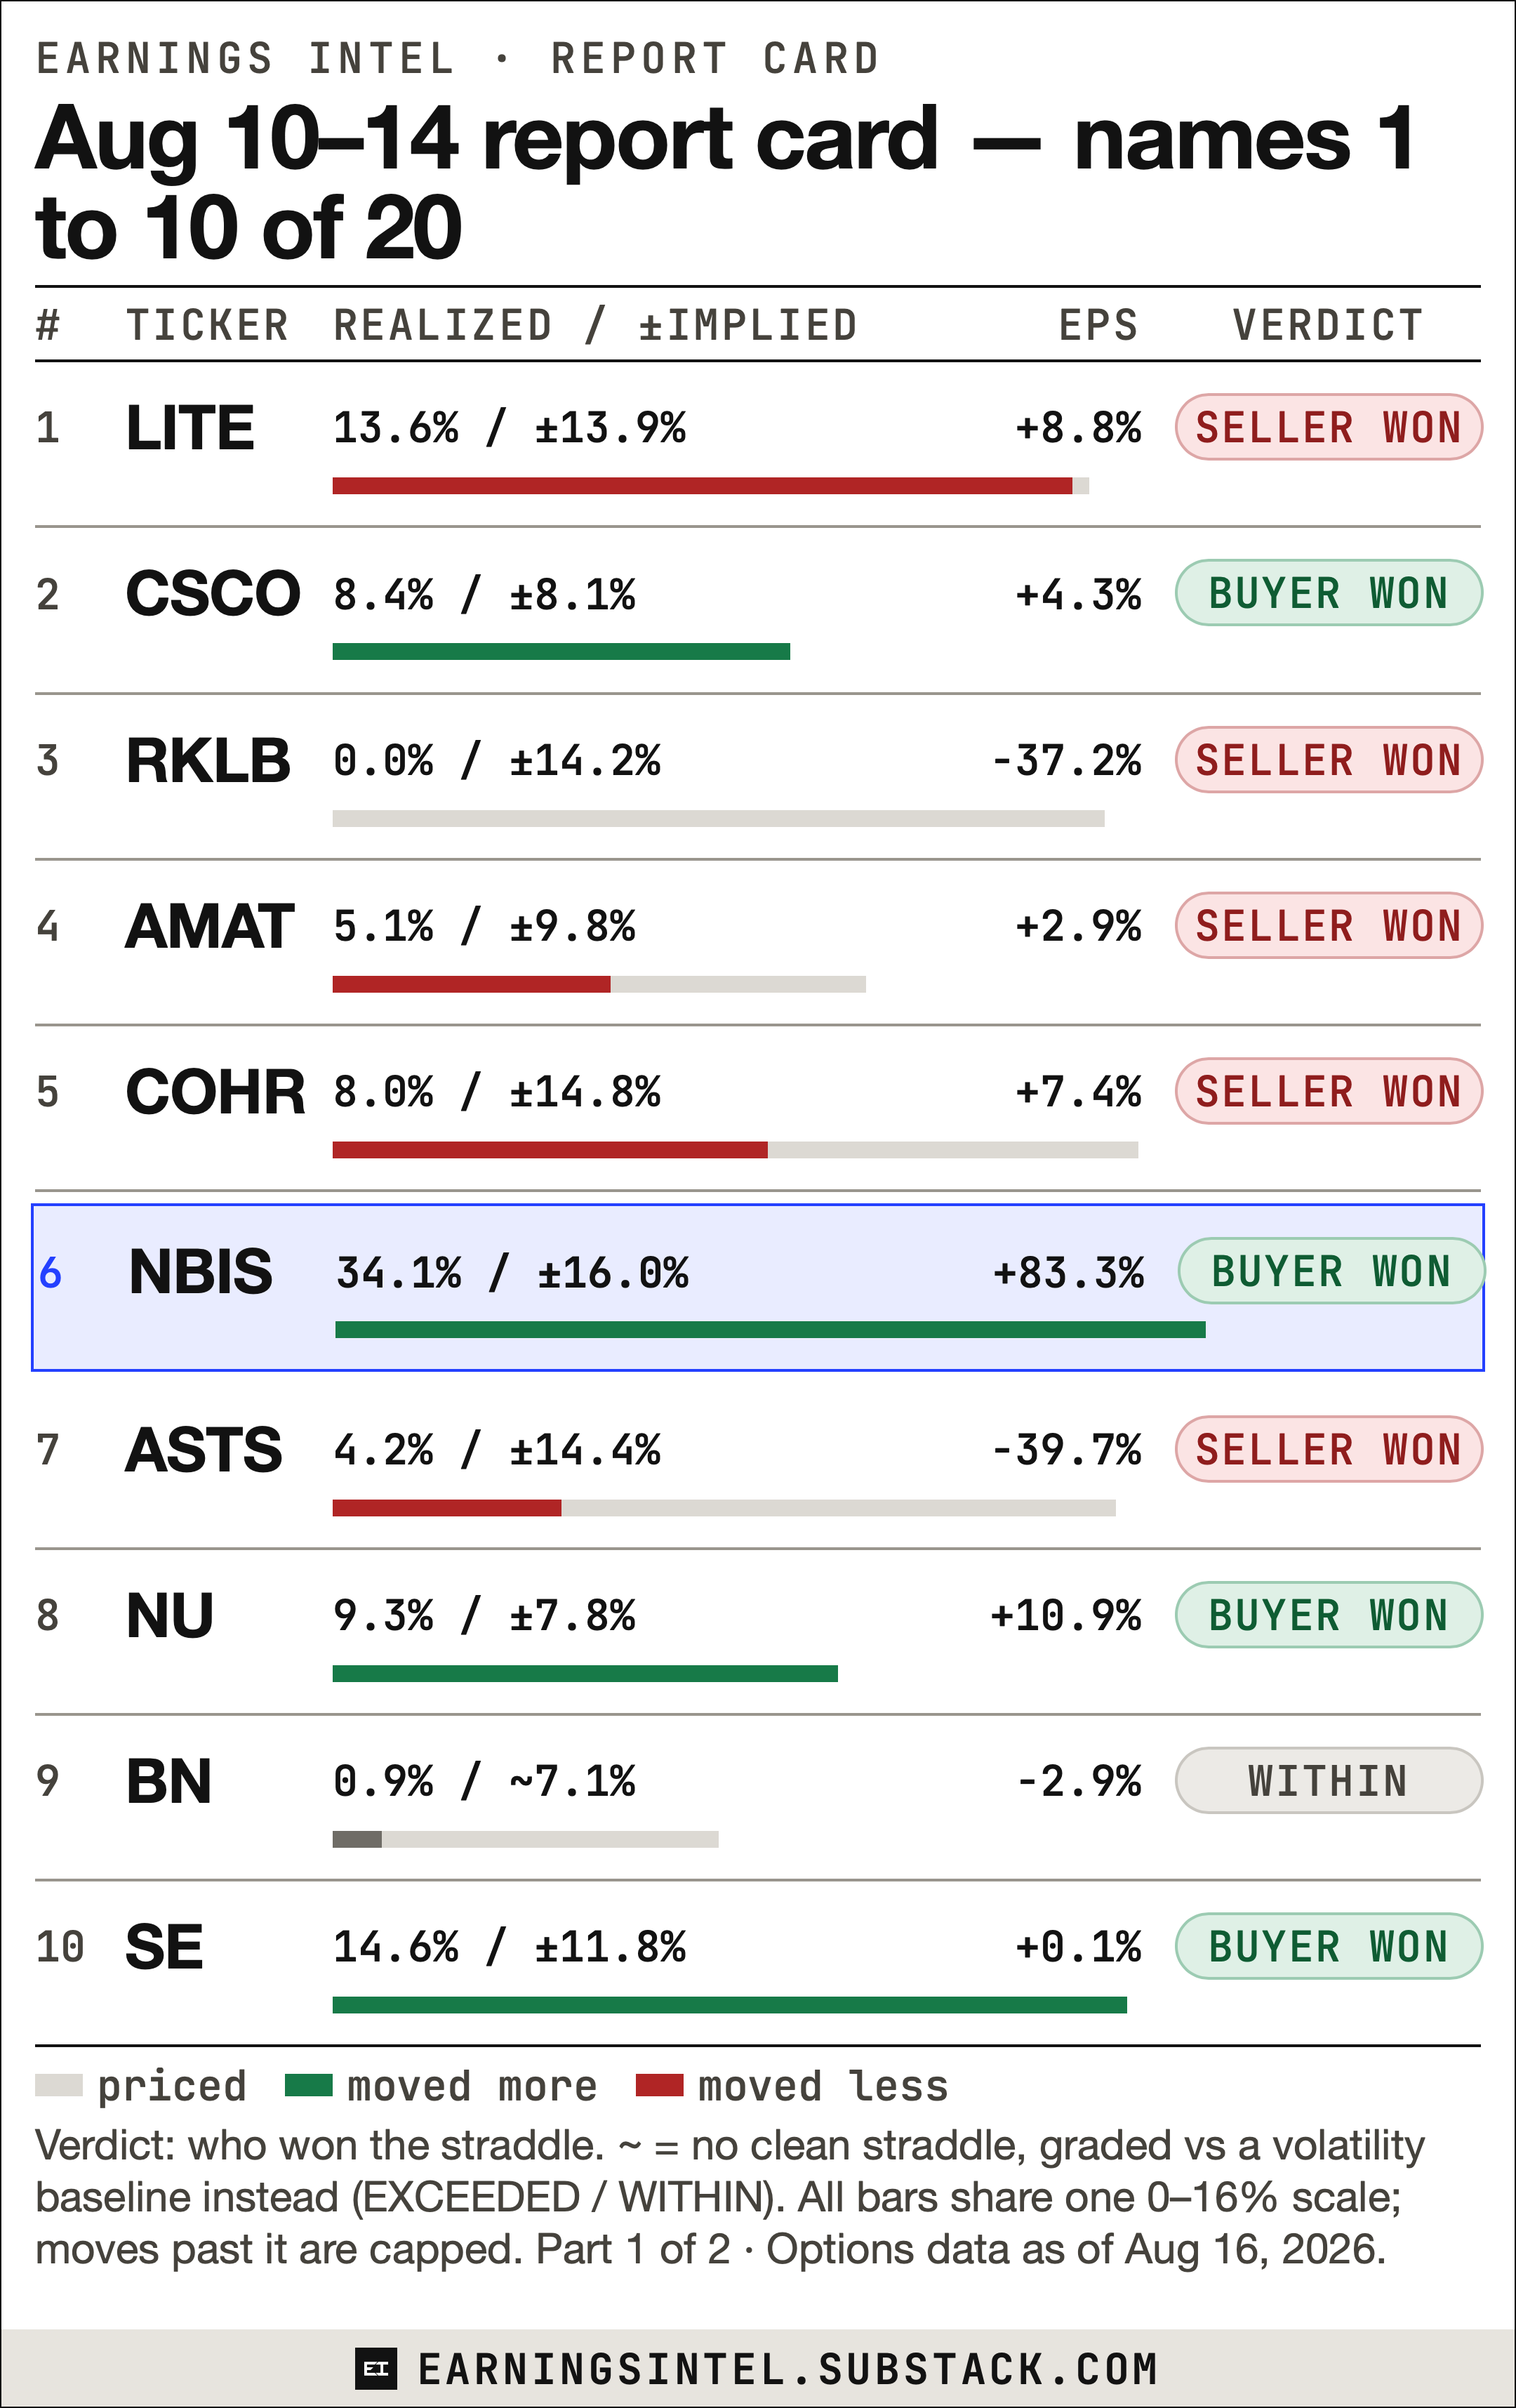Click the red moved less legend swatch
Screen dimensions: 1516x2408
click(660, 2085)
